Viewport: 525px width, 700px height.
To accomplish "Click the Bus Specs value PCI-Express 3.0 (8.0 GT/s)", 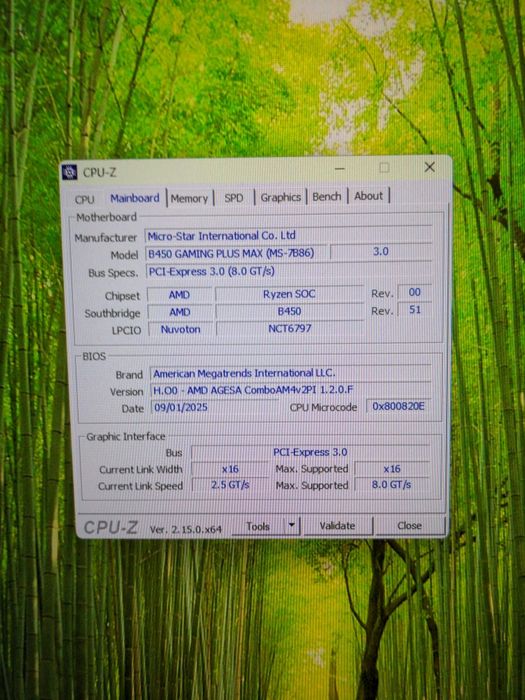I will coord(288,271).
